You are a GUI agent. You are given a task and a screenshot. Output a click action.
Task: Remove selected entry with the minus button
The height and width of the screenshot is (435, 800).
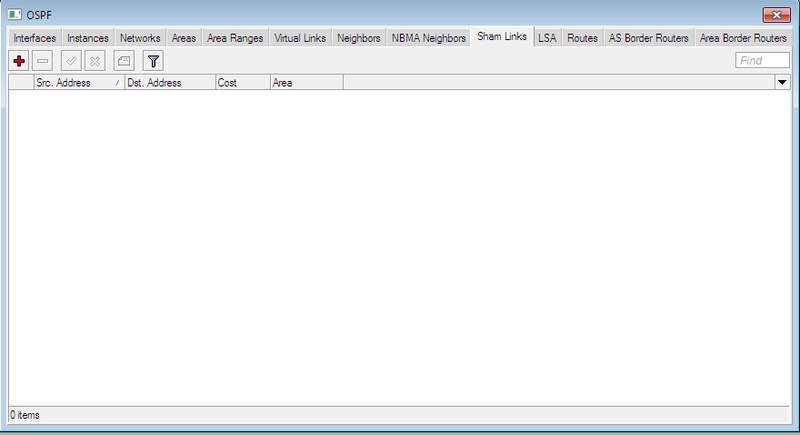(42, 61)
